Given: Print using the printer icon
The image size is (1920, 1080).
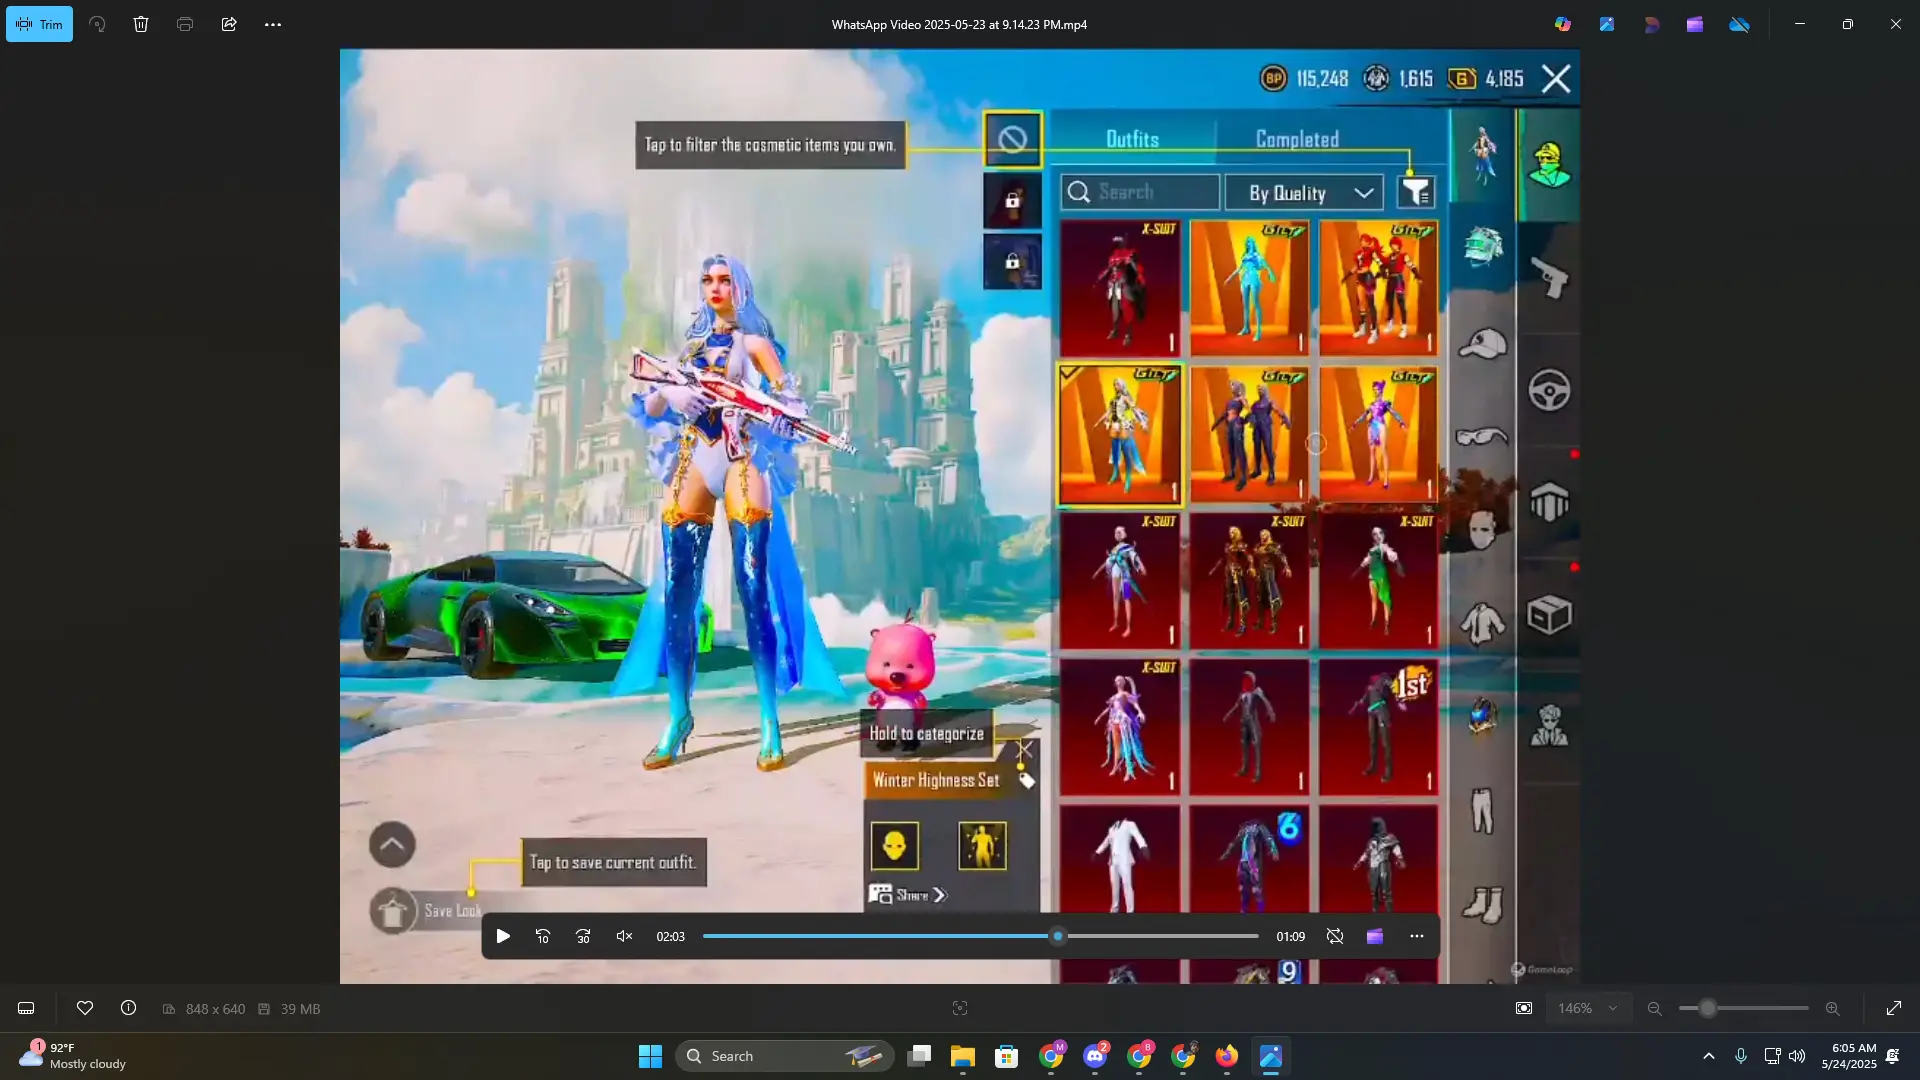Looking at the screenshot, I should (x=185, y=24).
